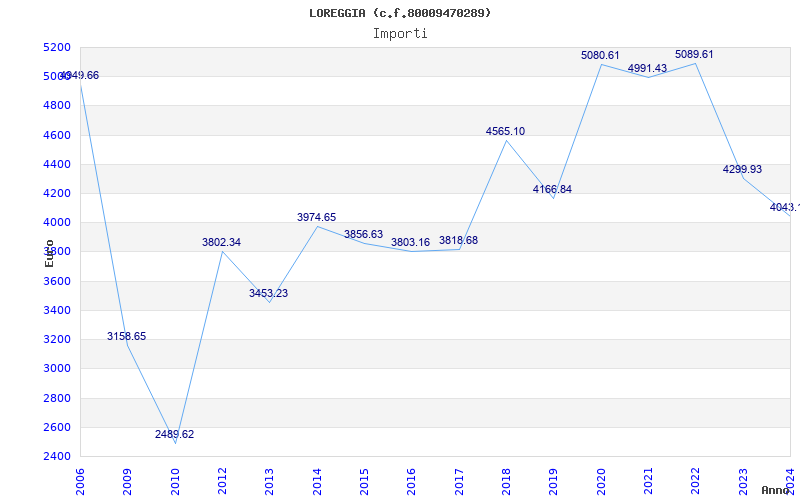
Task: Click the y-axis tick 5200
Action: [x=57, y=47]
